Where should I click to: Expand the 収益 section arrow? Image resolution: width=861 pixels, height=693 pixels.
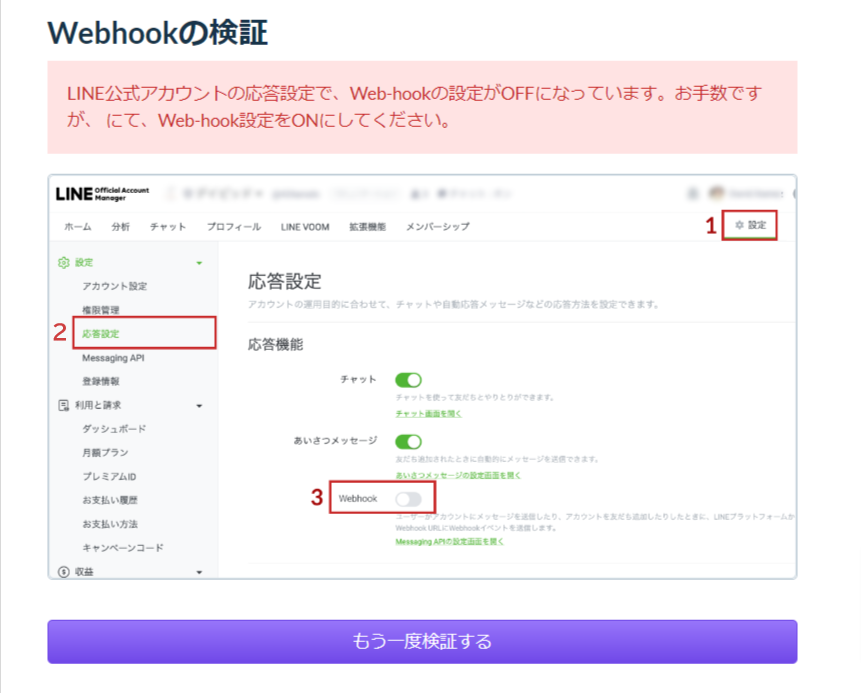point(199,572)
